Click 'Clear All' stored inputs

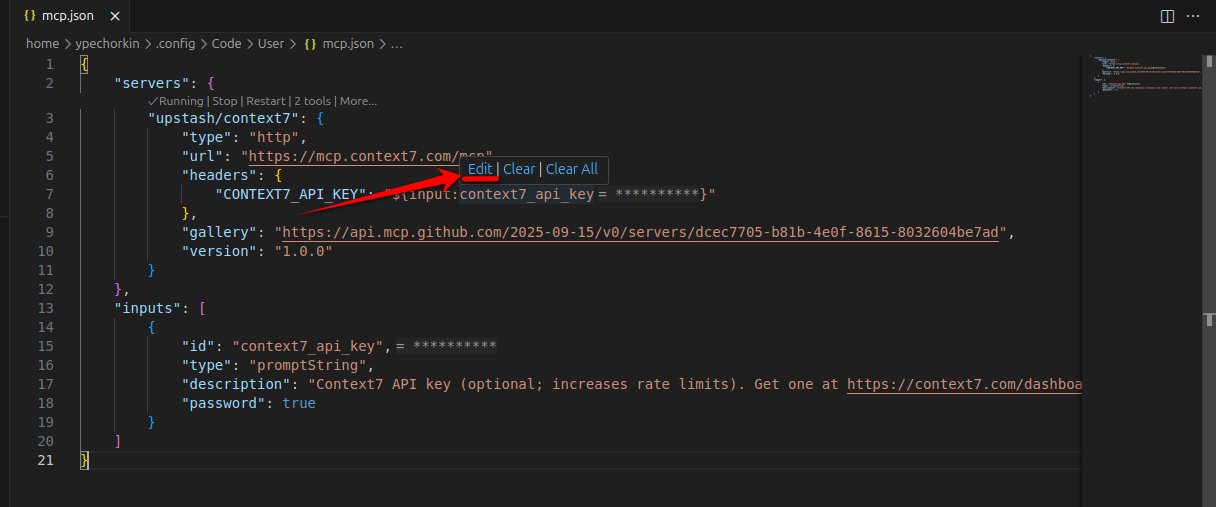coord(572,169)
